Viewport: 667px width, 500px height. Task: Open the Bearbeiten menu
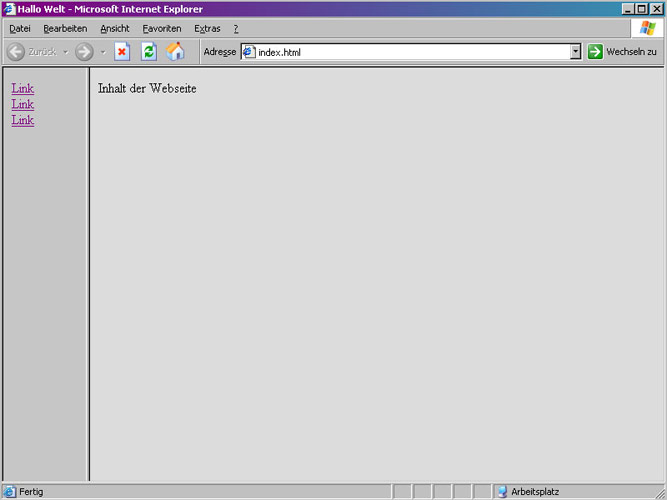point(65,29)
